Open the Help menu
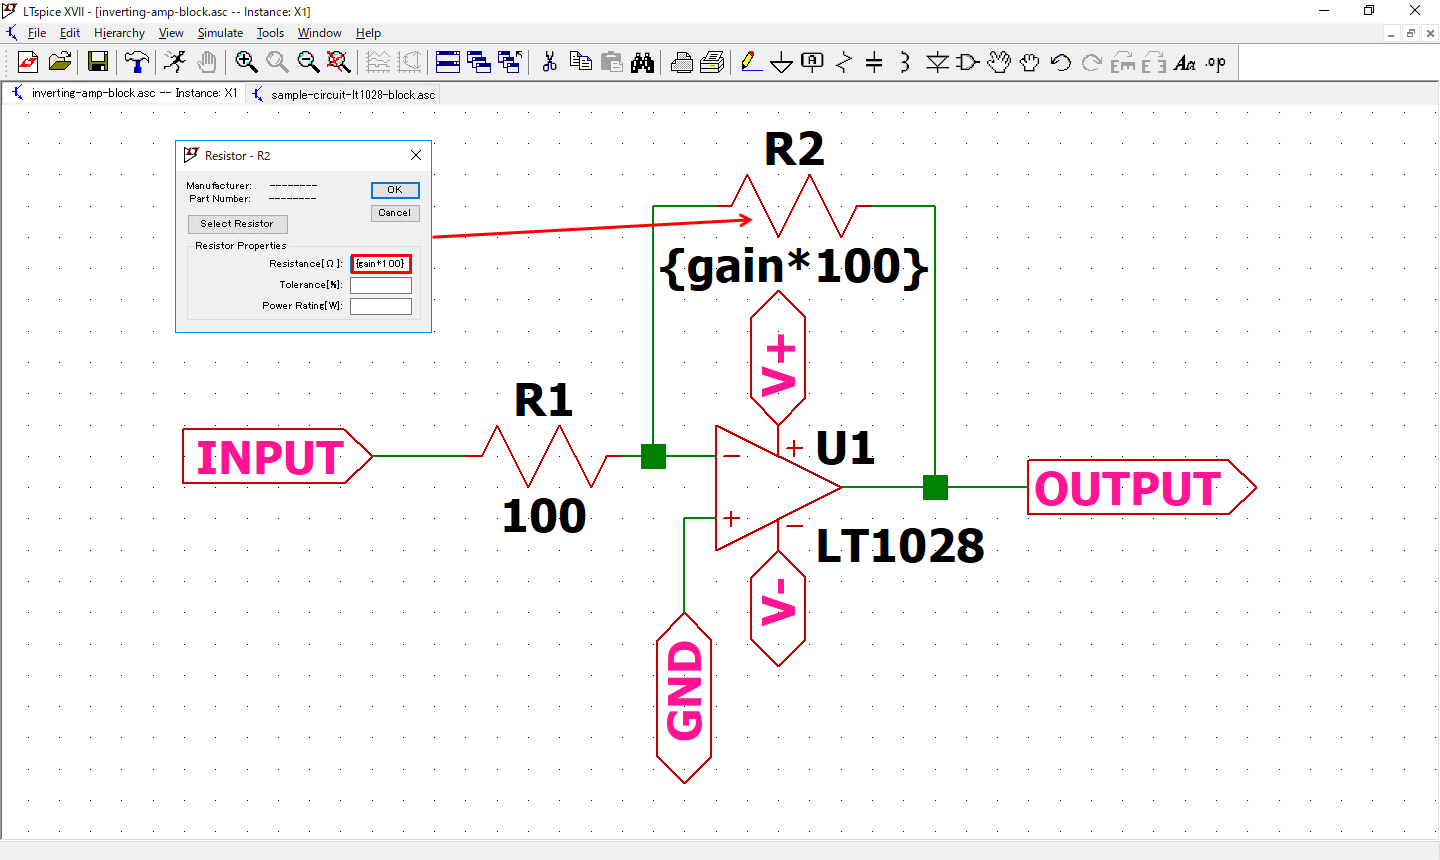Image resolution: width=1440 pixels, height=860 pixels. 368,33
